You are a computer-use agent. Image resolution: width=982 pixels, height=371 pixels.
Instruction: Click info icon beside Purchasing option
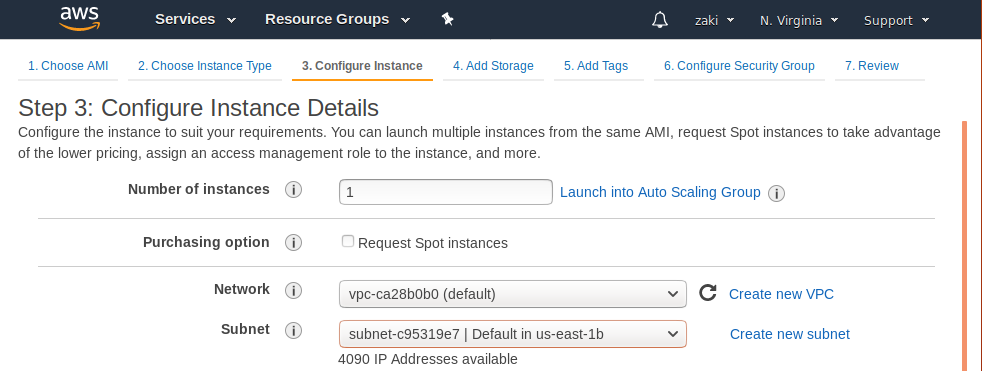293,243
